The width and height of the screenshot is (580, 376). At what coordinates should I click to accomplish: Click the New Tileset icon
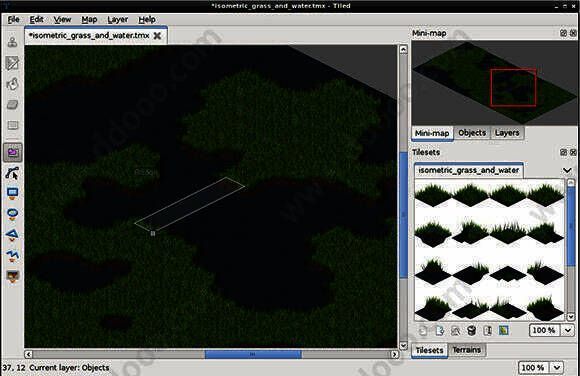[423, 330]
